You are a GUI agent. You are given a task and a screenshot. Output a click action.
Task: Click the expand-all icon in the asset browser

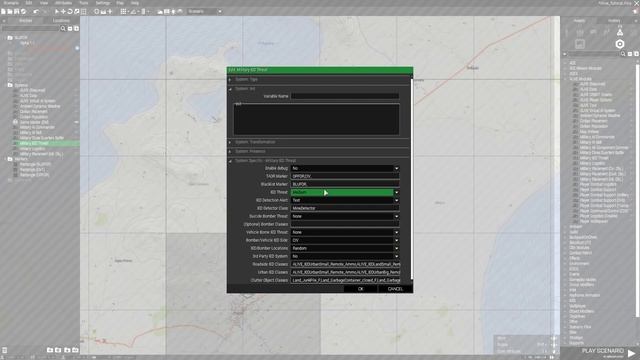tap(636, 54)
